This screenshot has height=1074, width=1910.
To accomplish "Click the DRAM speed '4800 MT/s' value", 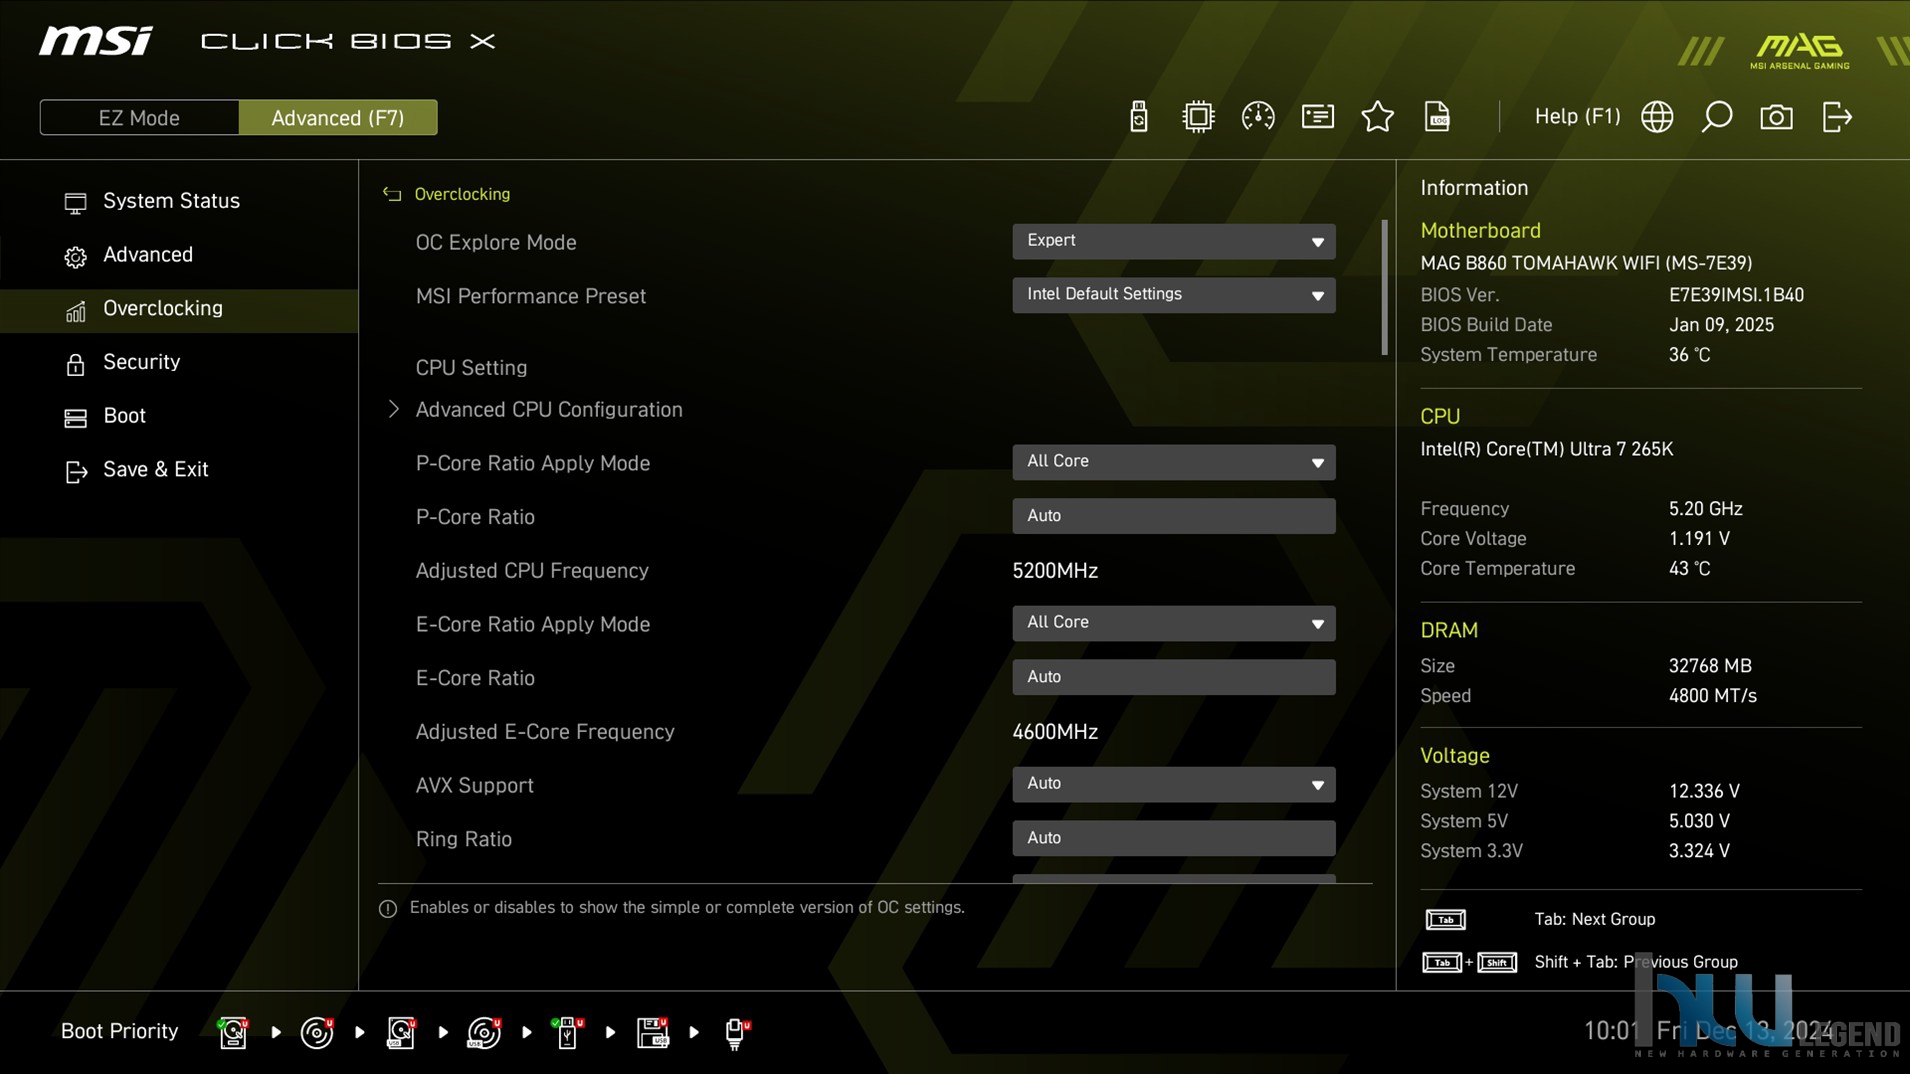I will pyautogui.click(x=1712, y=696).
